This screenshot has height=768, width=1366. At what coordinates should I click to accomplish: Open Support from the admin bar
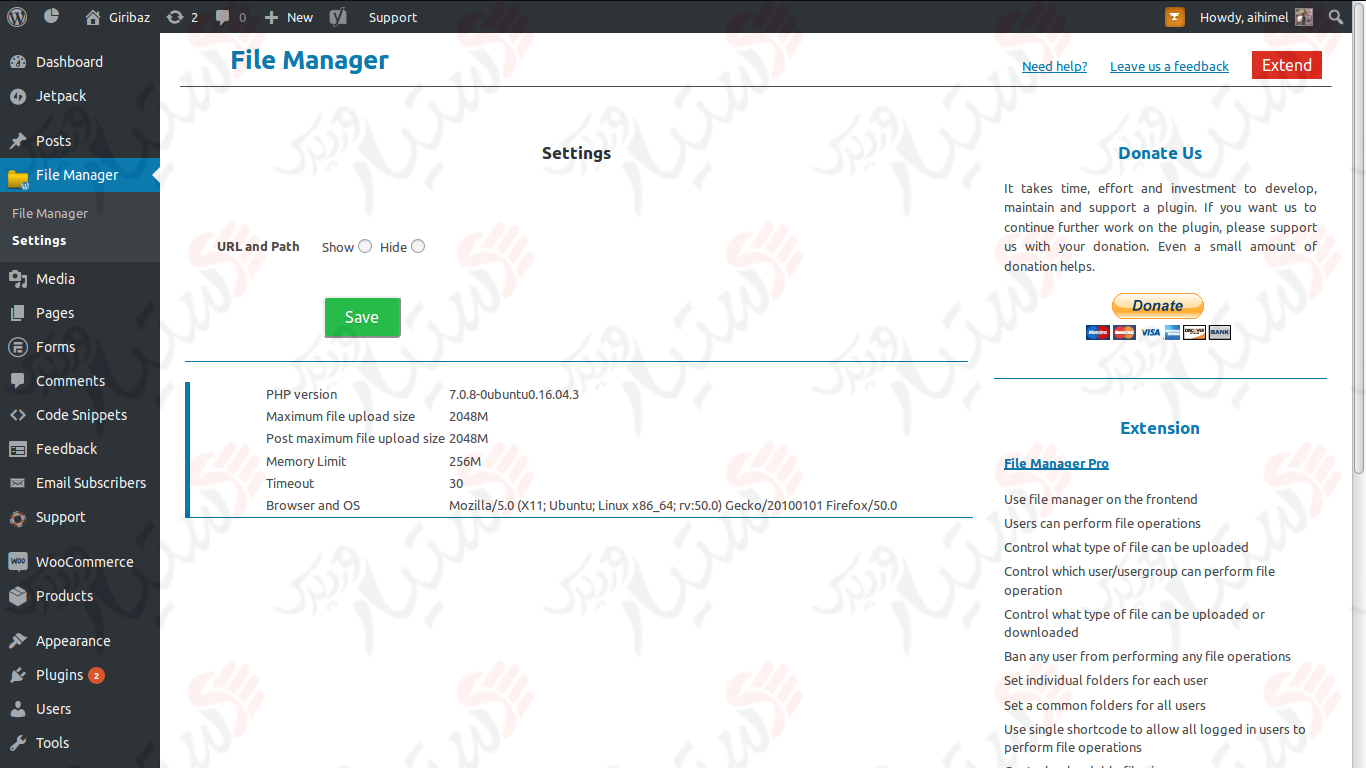point(392,17)
